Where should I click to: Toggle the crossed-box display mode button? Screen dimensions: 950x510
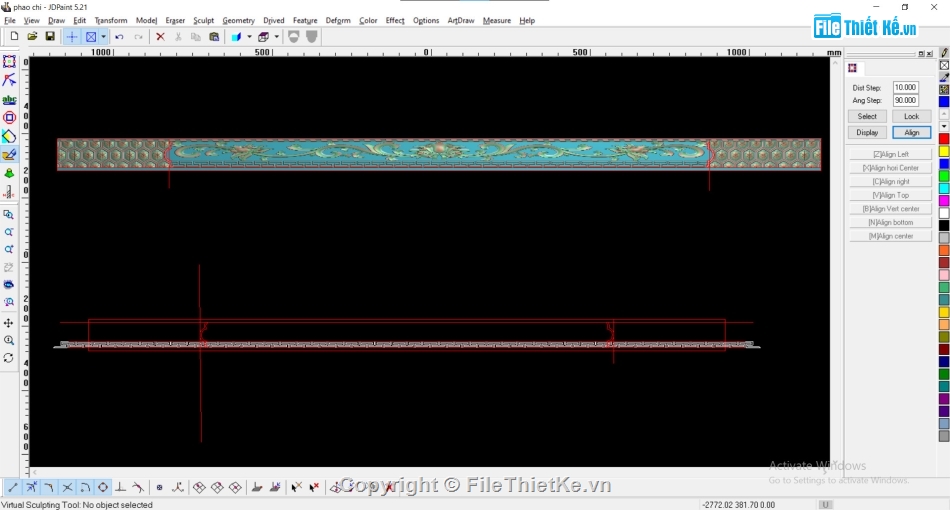click(90, 37)
